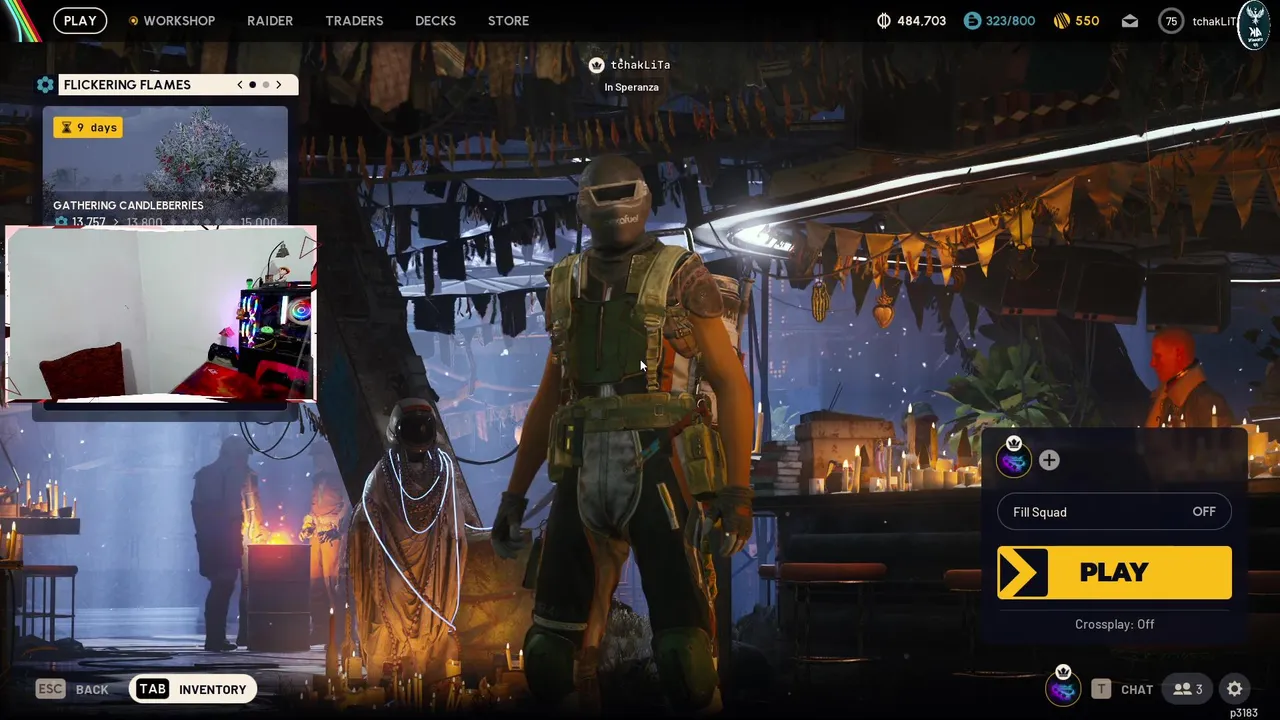Toggle the Crossplay: Off option
The image size is (1280, 720).
pos(1114,624)
